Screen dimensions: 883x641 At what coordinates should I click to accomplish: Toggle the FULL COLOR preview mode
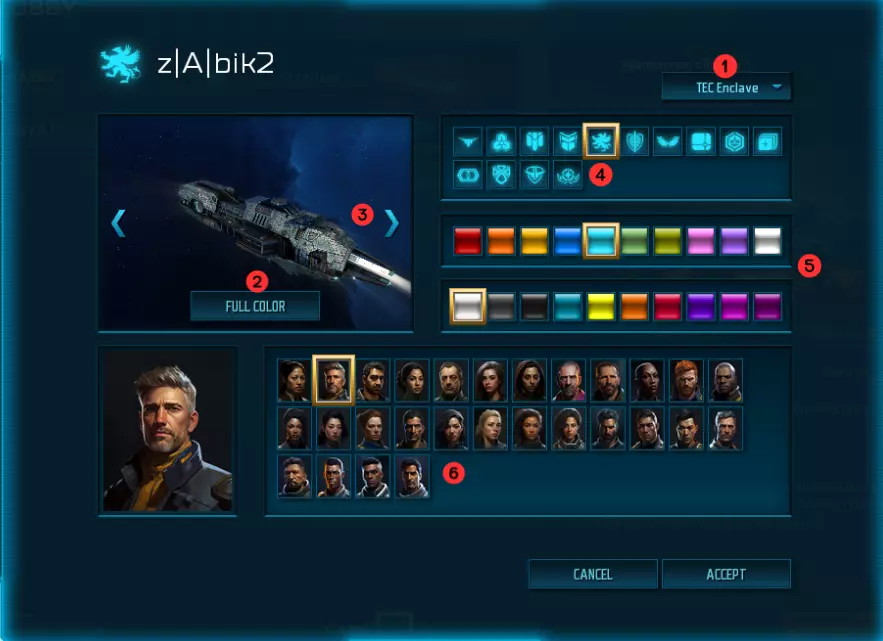click(x=255, y=306)
